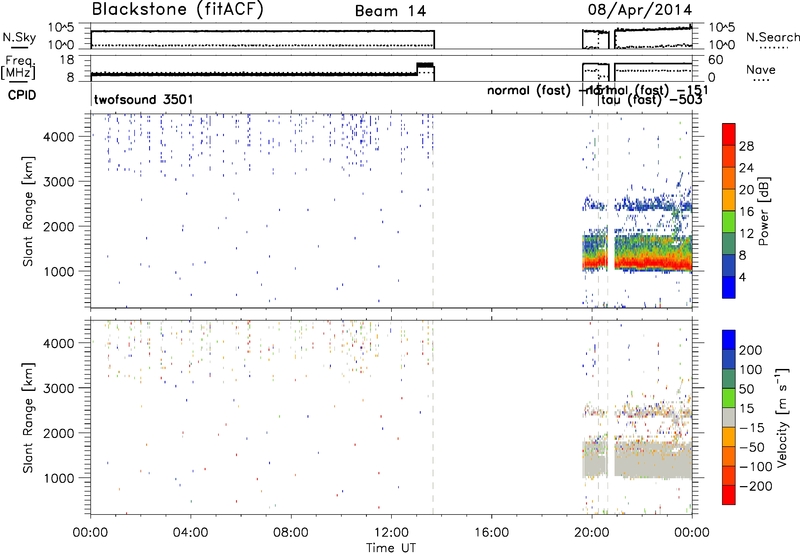Click the "-100" tick on Velocity colorbar
The width and height of the screenshot is (800, 554).
coord(756,467)
